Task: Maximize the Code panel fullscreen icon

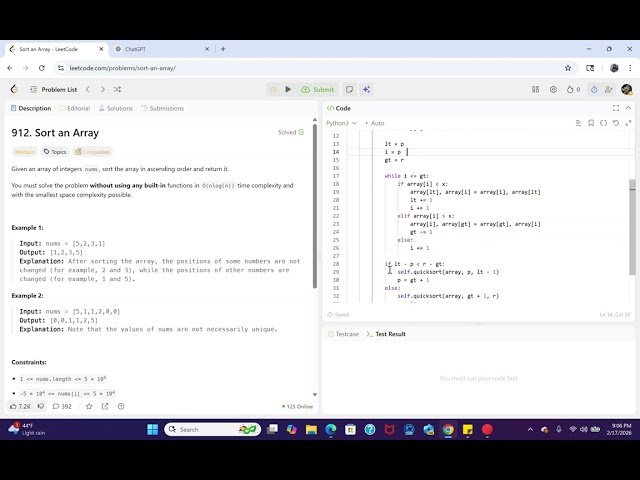Action: (x=616, y=108)
